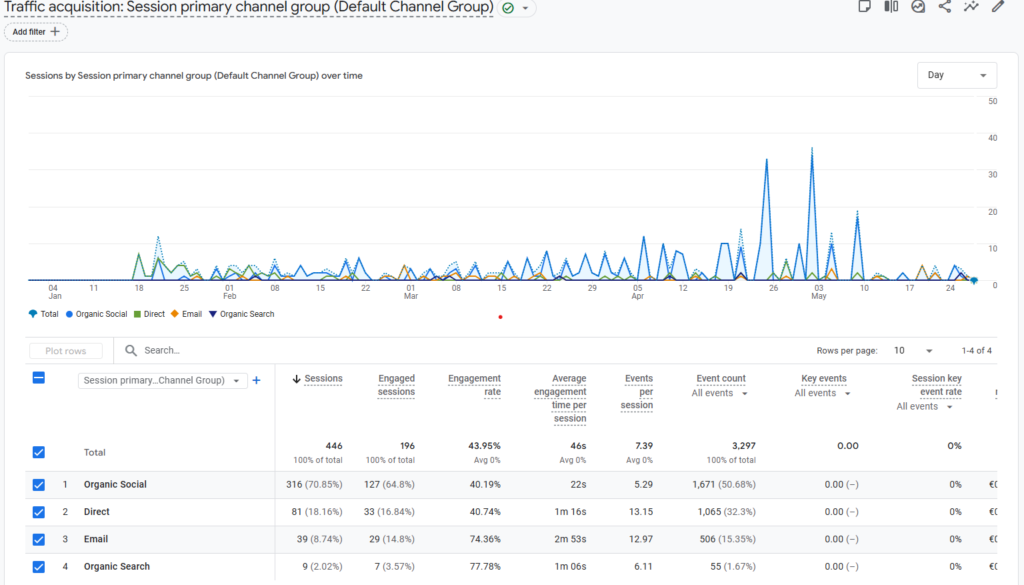Viewport: 1024px width, 585px height.
Task: Open the Session primary Channel Group dimension dropdown
Action: coord(163,381)
